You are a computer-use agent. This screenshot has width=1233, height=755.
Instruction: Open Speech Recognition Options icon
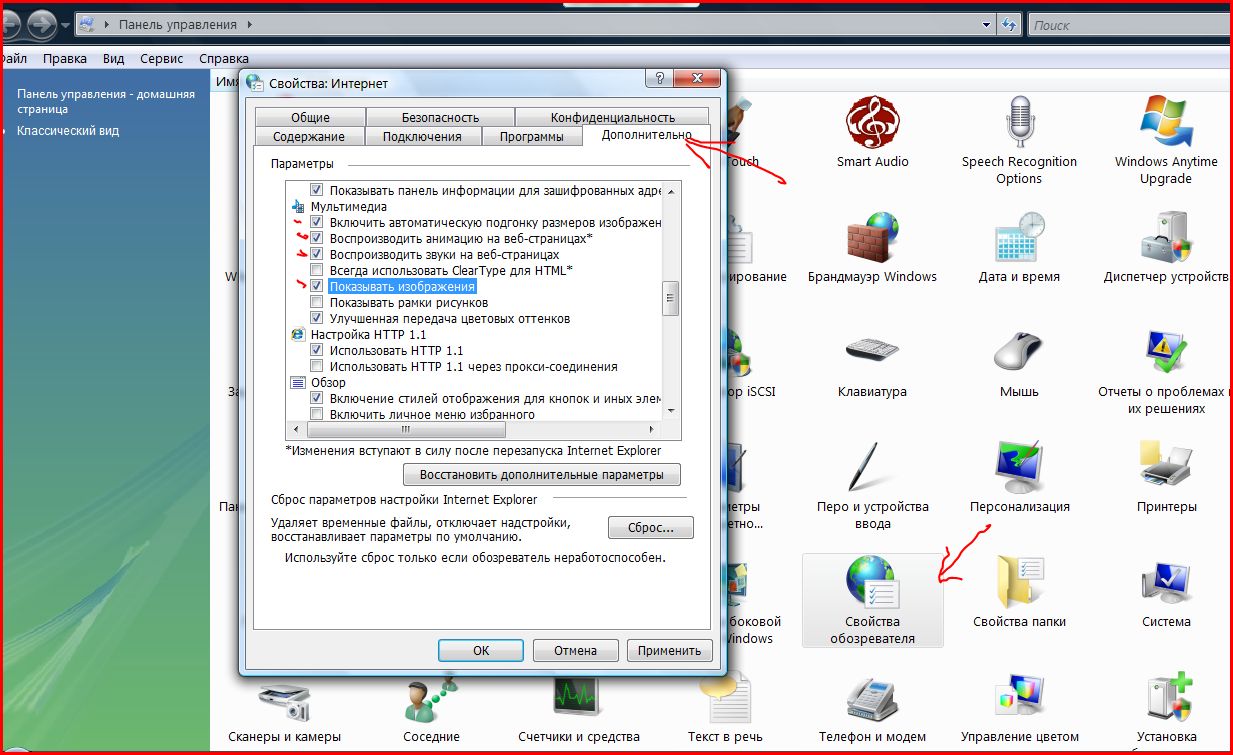point(1019,141)
